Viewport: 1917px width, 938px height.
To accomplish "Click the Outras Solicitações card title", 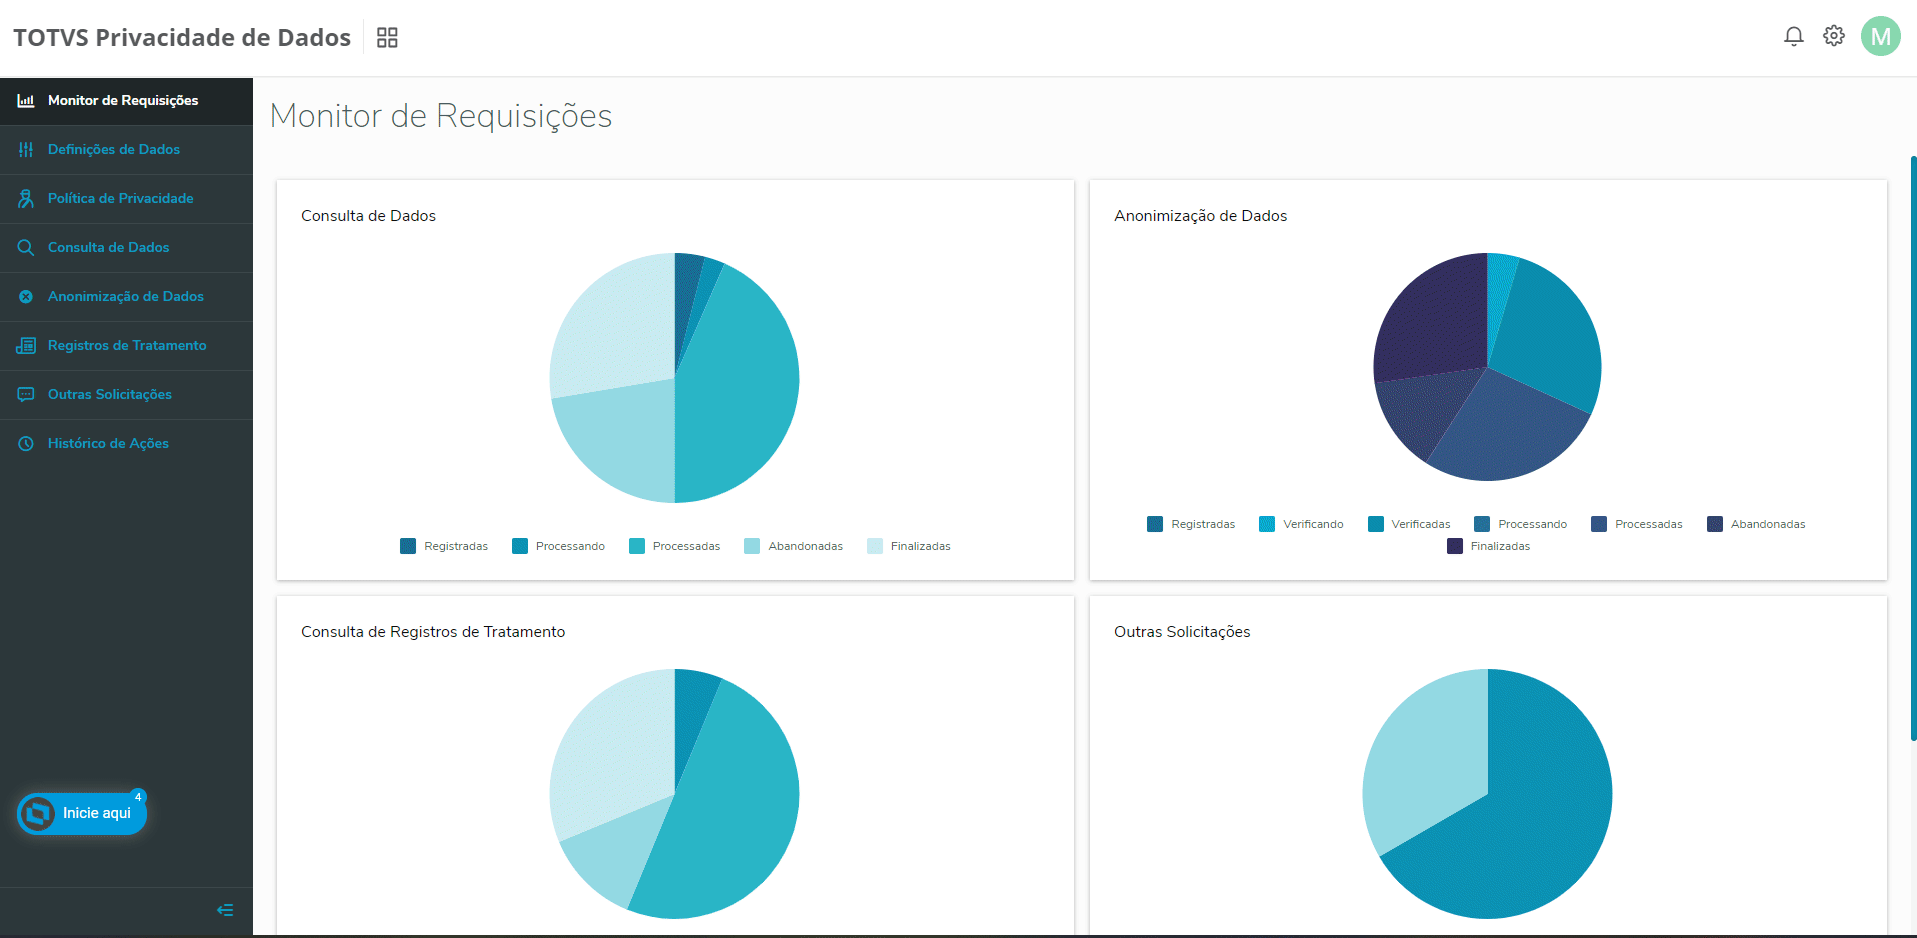I will pyautogui.click(x=1182, y=632).
